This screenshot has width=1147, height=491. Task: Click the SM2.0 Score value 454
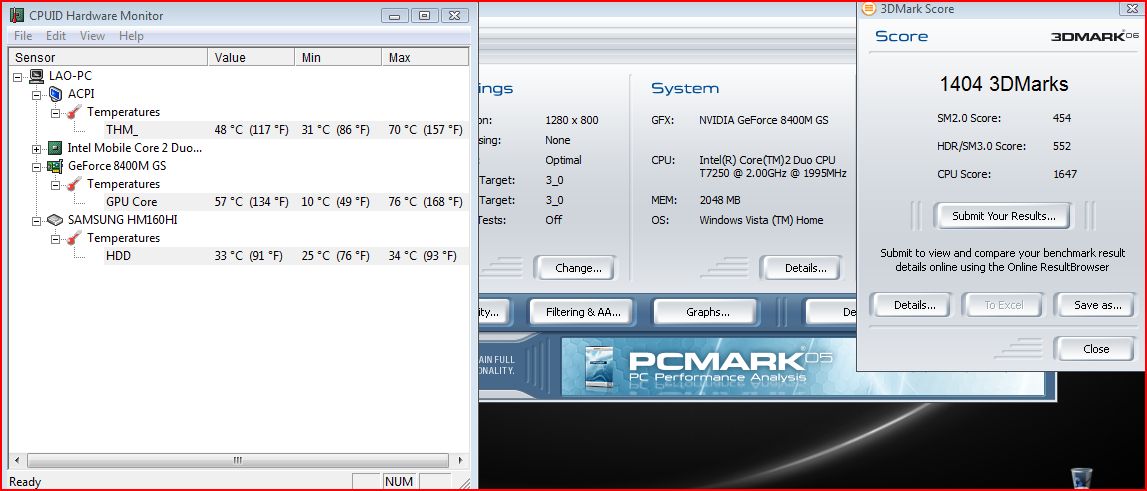(x=1062, y=118)
